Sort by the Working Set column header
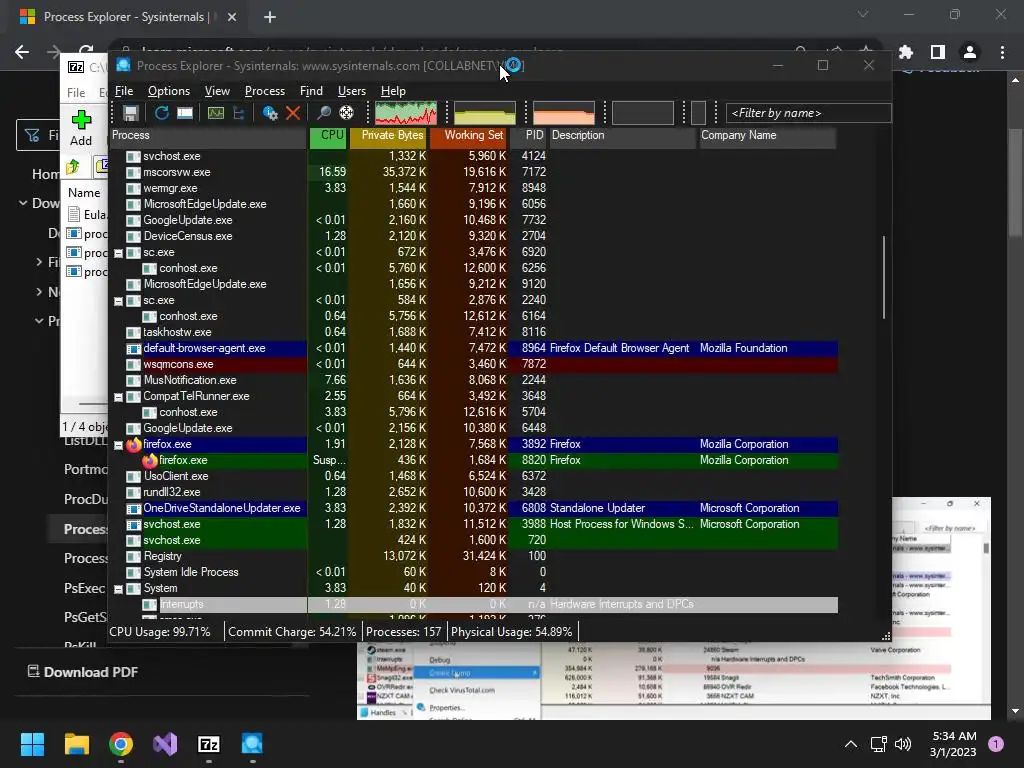 pos(468,135)
